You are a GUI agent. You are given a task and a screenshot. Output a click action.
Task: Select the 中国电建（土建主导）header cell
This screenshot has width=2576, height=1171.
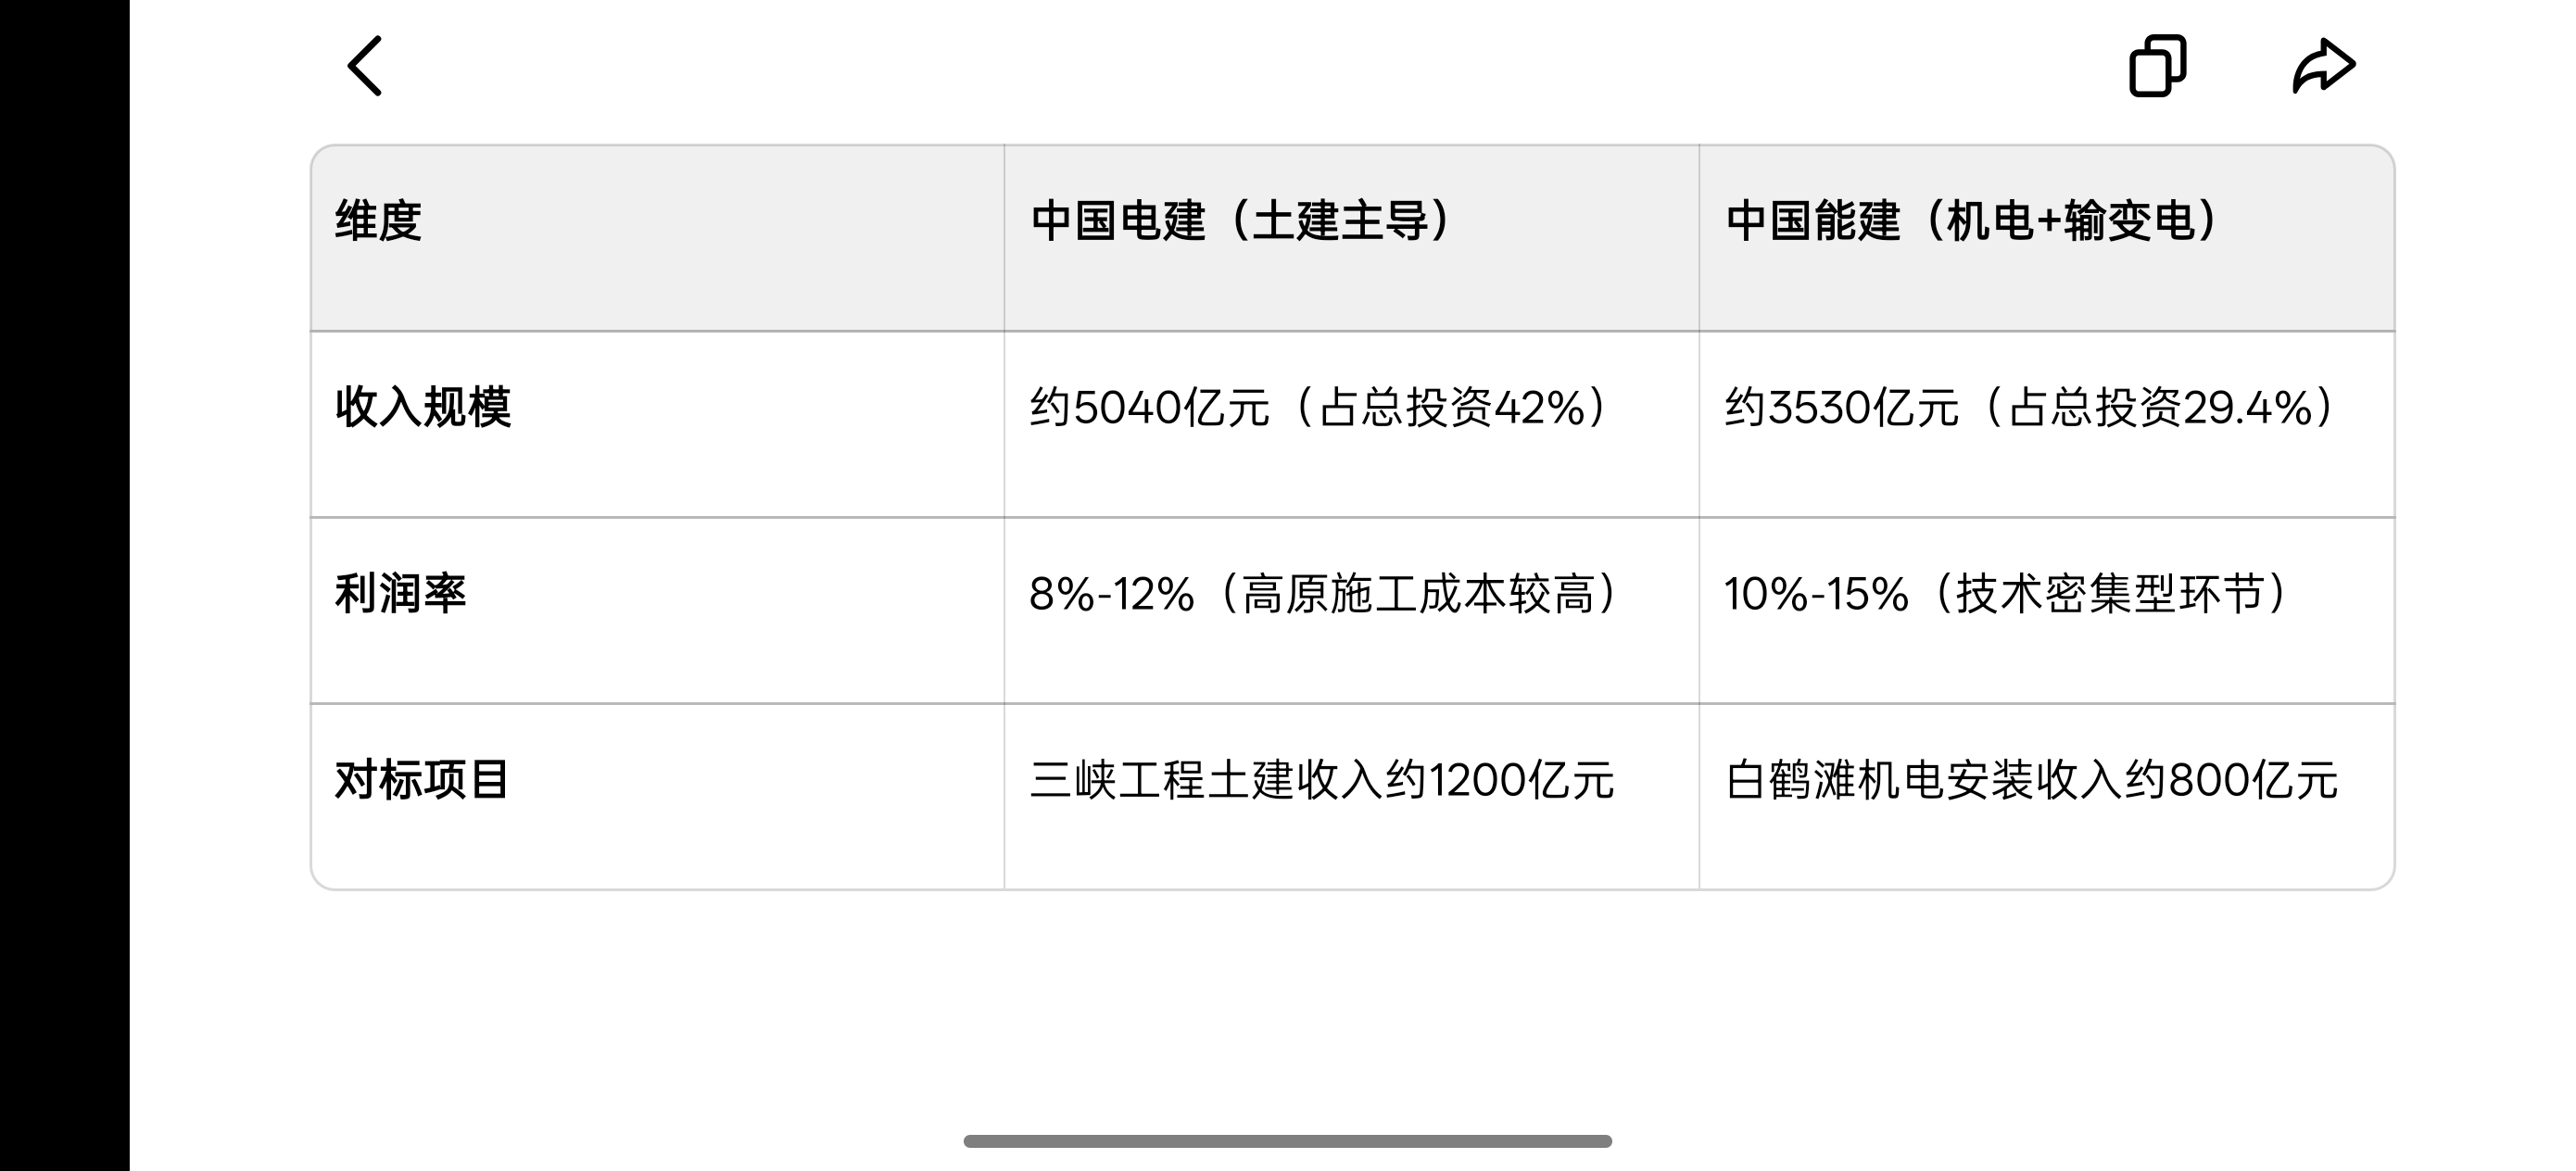1351,238
